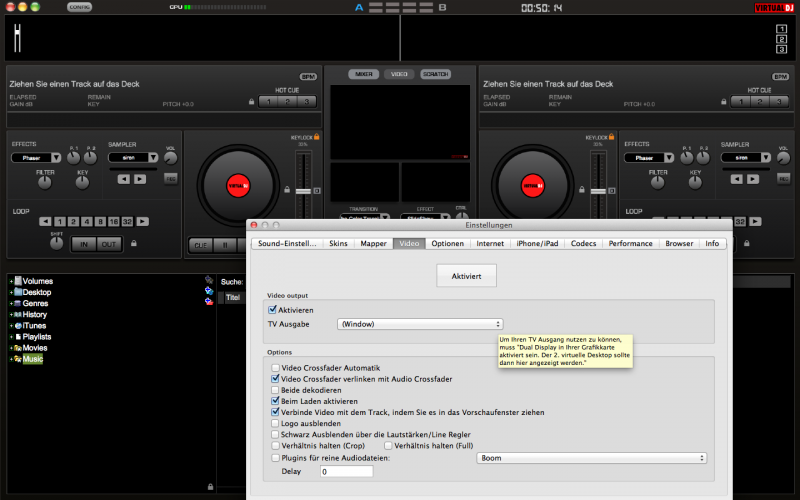Toggle left deck hot cue lock icon
The height and width of the screenshot is (500, 800).
[x=252, y=102]
